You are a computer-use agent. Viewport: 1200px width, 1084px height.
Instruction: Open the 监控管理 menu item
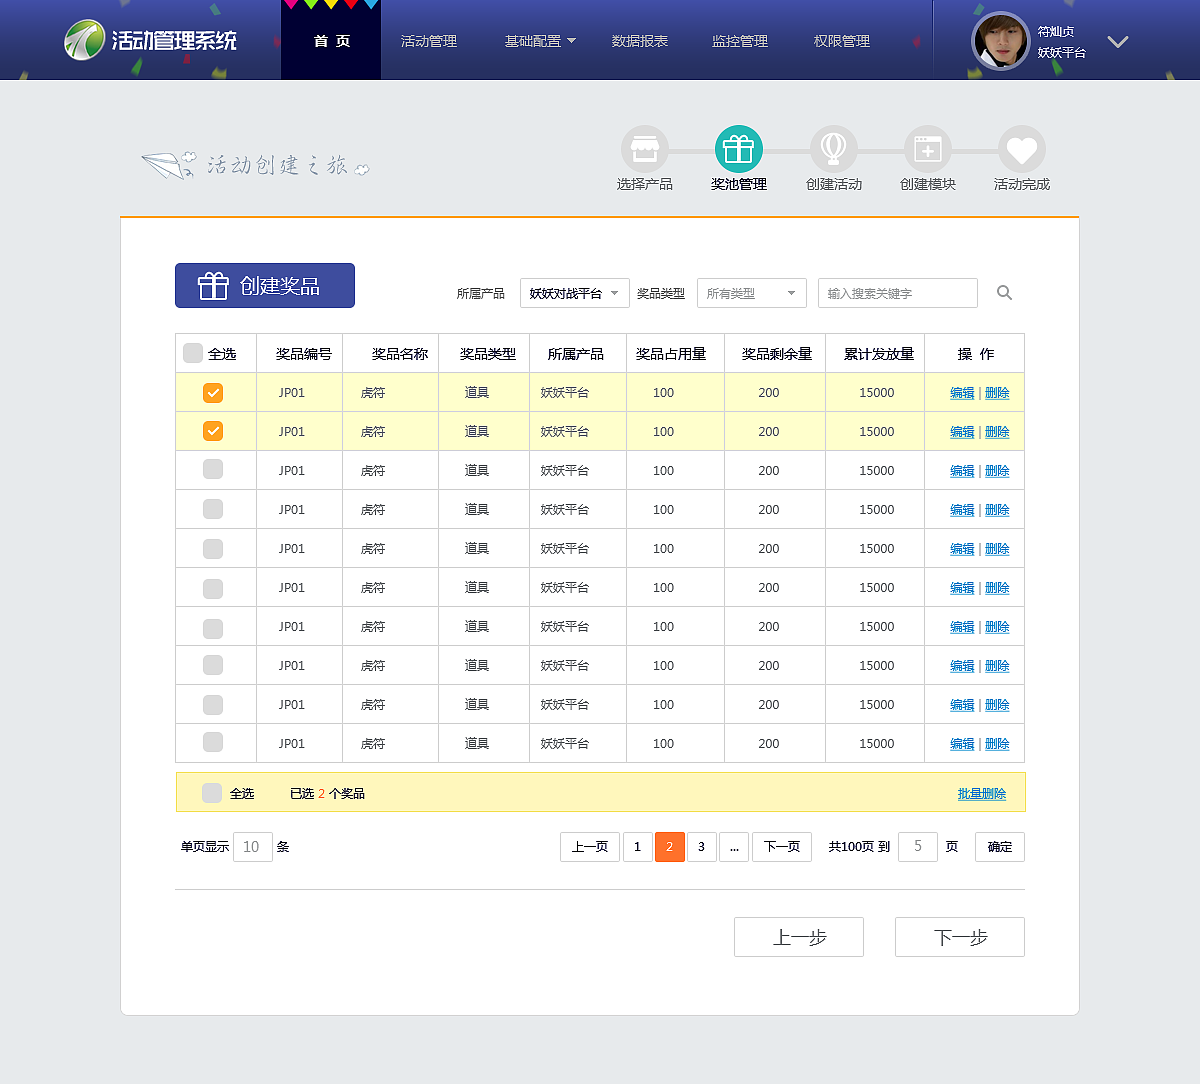pyautogui.click(x=739, y=41)
